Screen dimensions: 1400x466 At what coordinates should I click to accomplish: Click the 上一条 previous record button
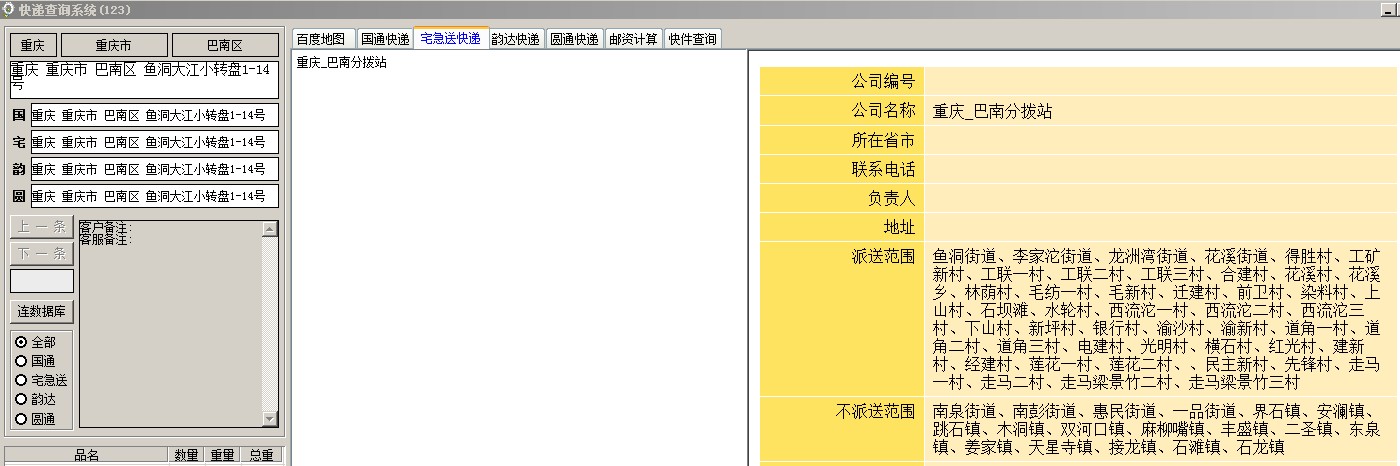click(x=42, y=227)
